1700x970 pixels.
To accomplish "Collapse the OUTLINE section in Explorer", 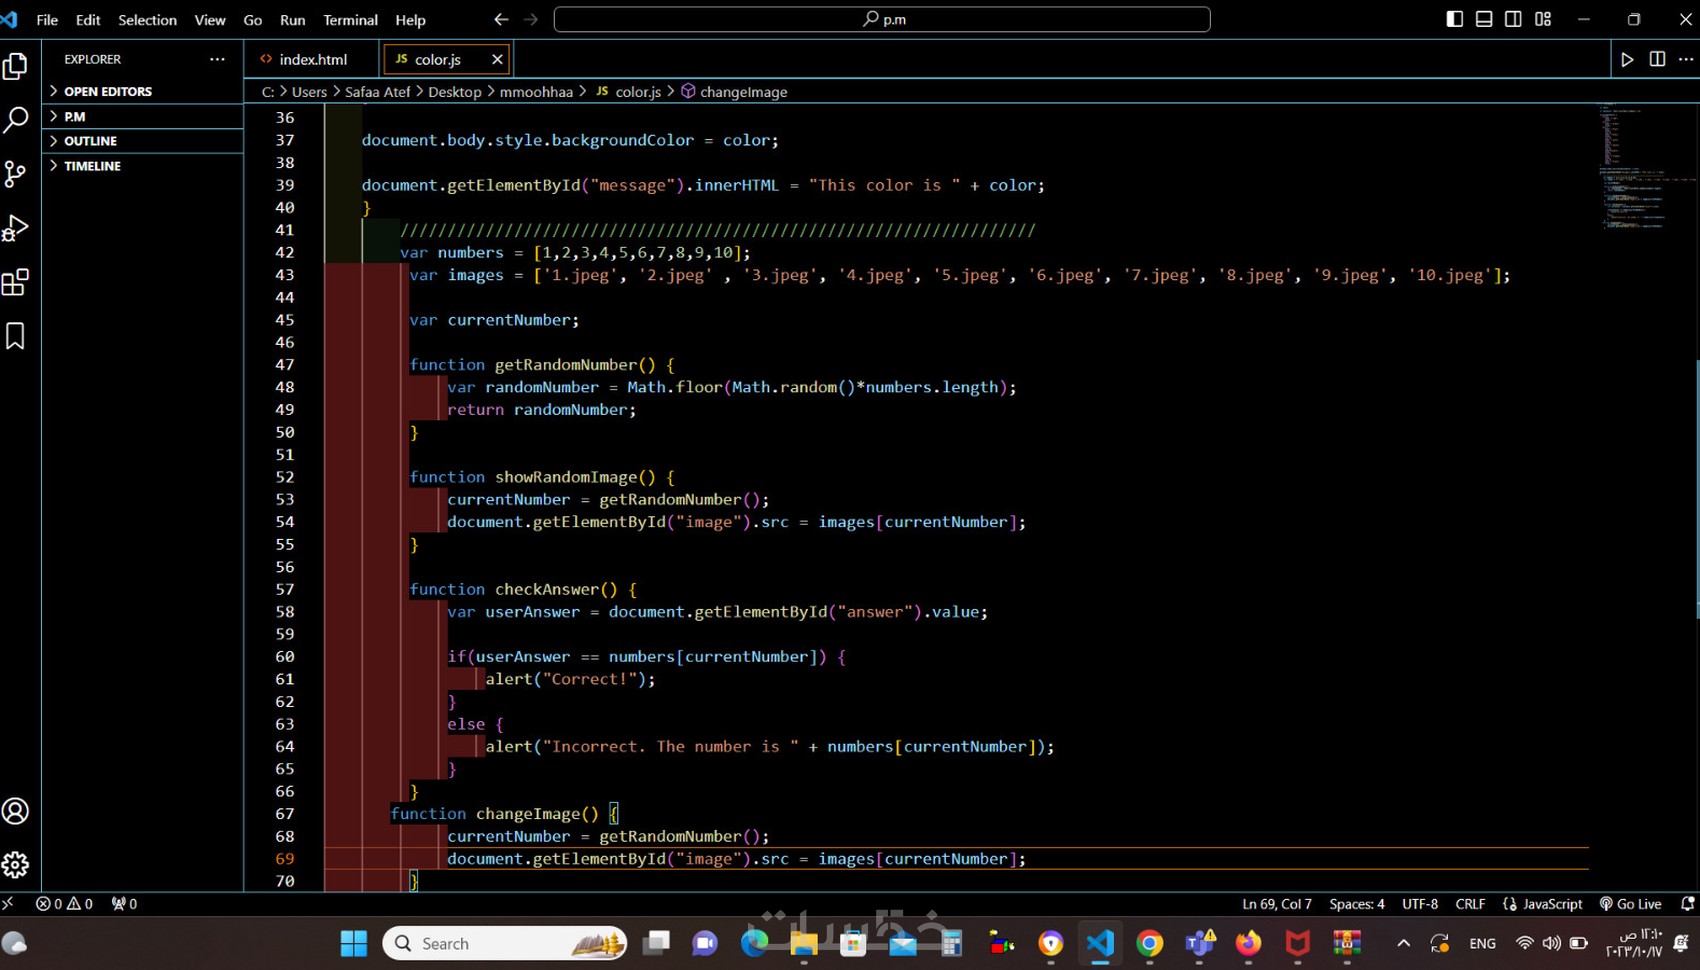I will click(92, 140).
